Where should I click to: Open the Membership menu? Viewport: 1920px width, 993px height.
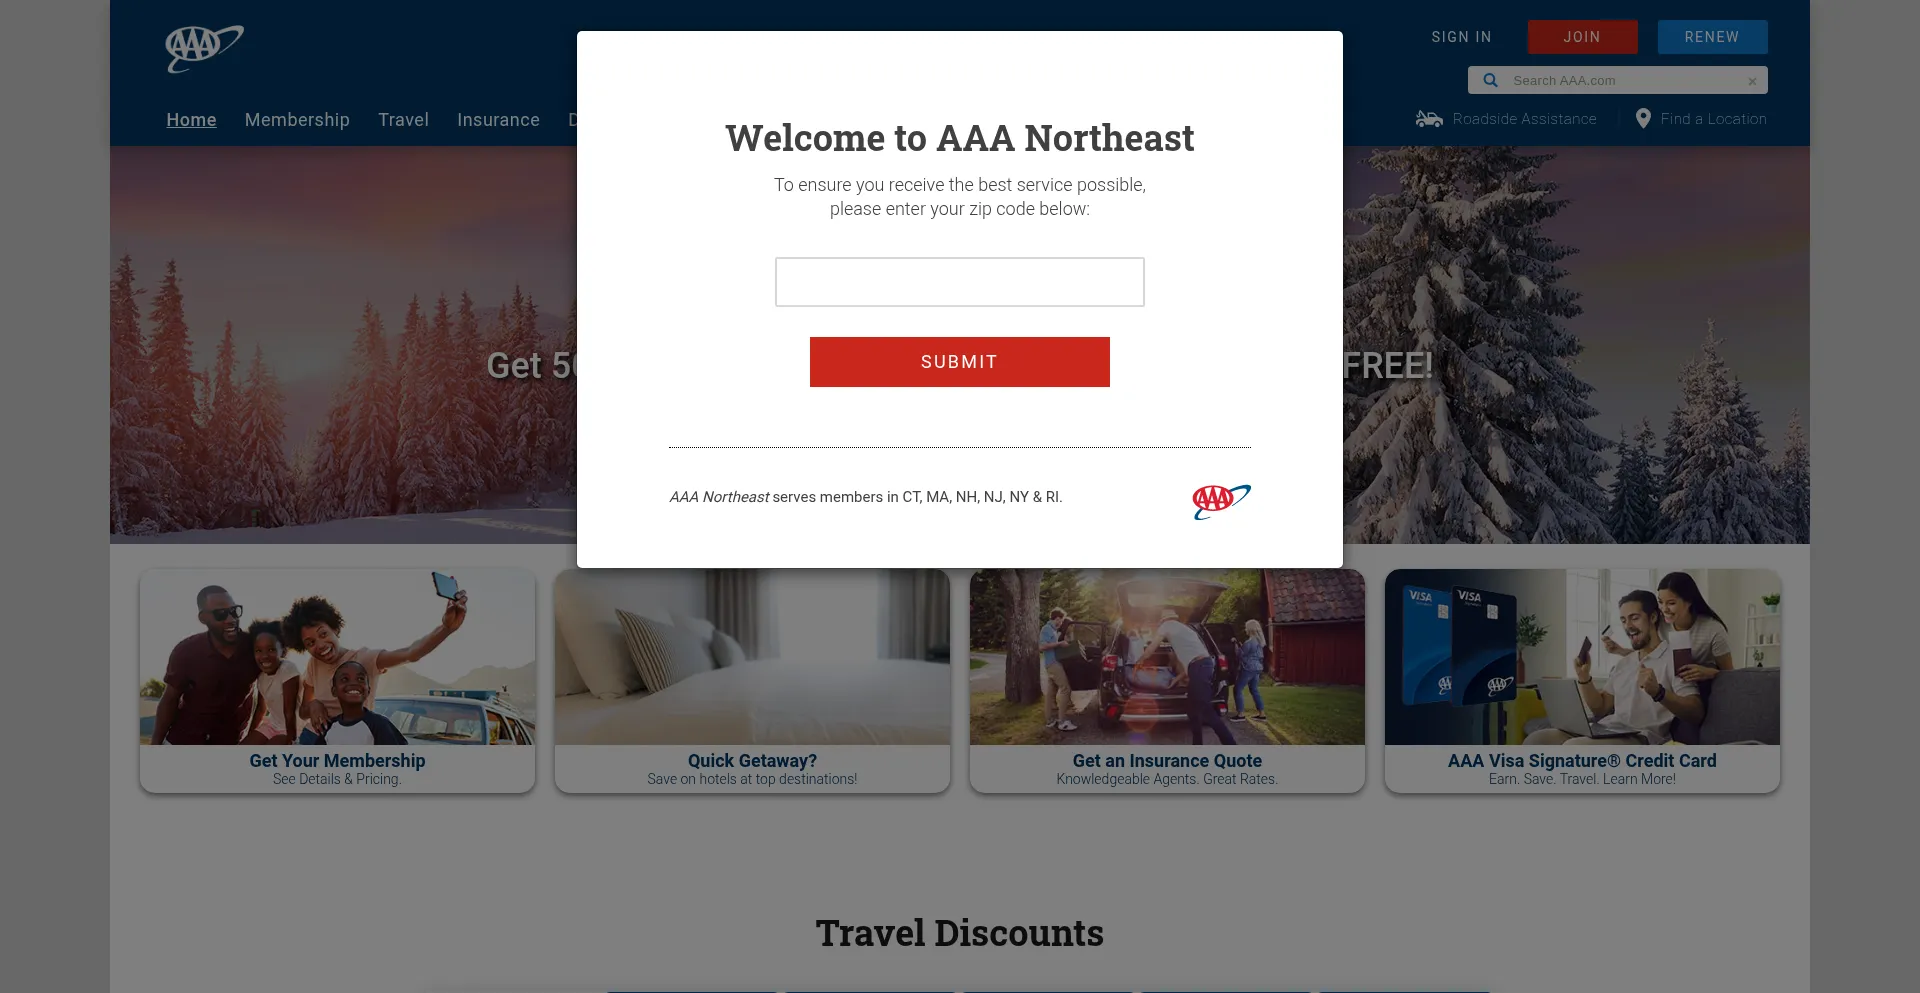tap(297, 120)
